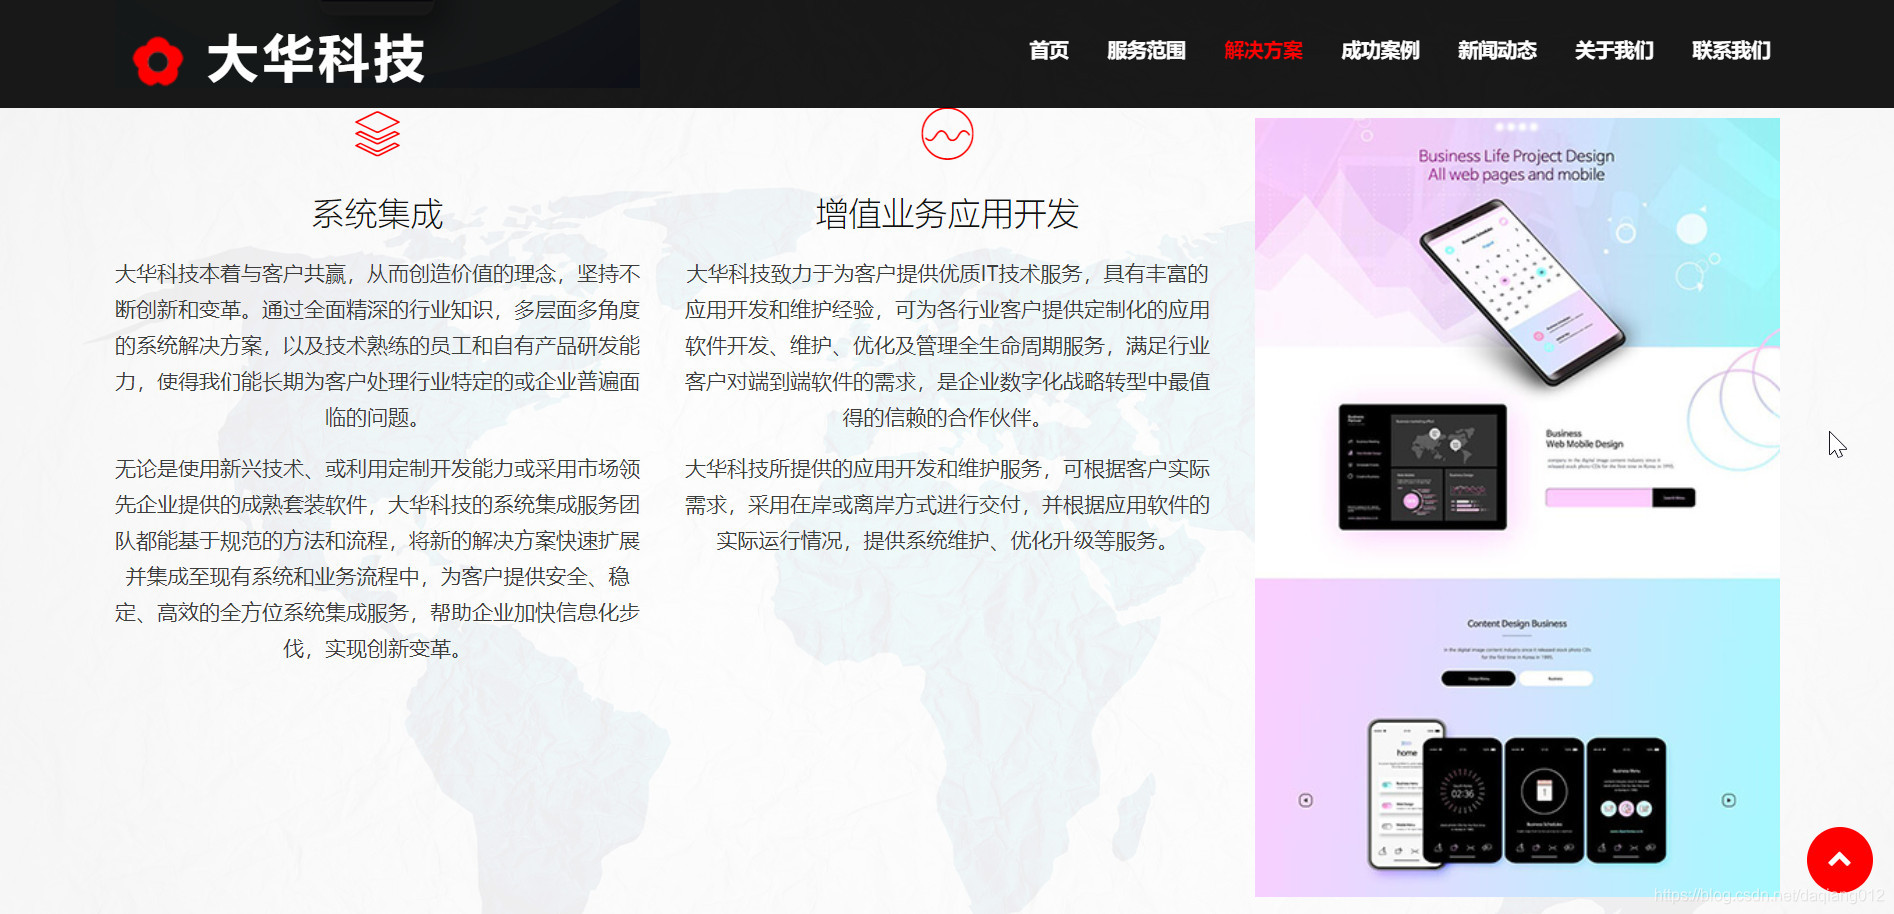Image resolution: width=1894 pixels, height=914 pixels.
Task: Click the right carousel arrow in mockup image
Action: tap(1729, 800)
